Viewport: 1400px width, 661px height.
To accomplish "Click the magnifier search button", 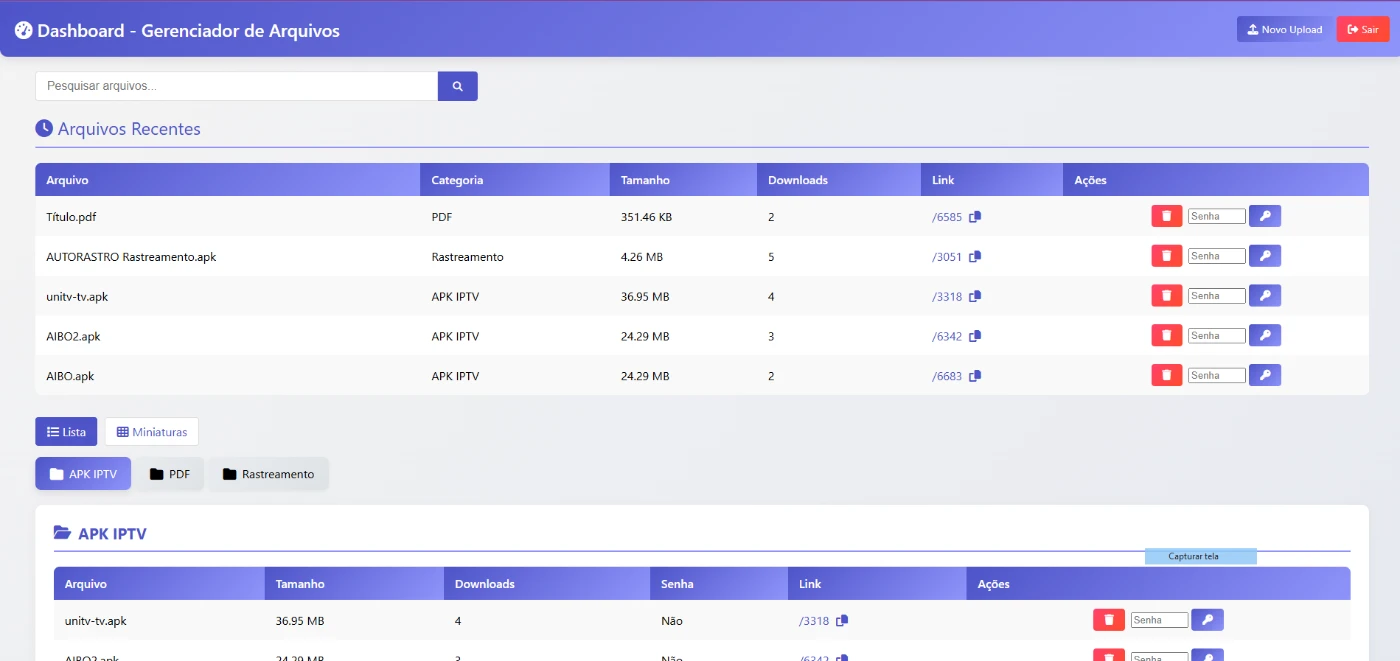I will coord(457,86).
